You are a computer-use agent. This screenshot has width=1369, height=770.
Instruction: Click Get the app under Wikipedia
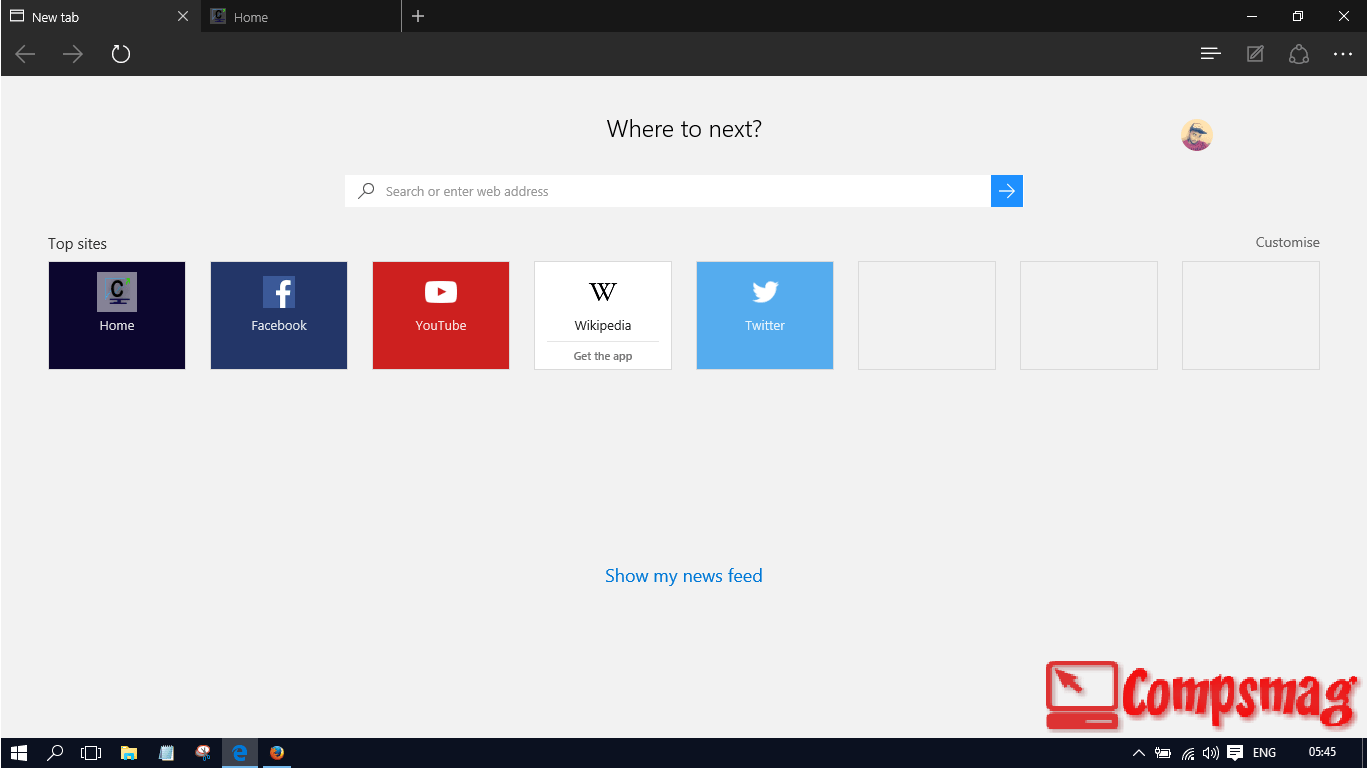[603, 356]
